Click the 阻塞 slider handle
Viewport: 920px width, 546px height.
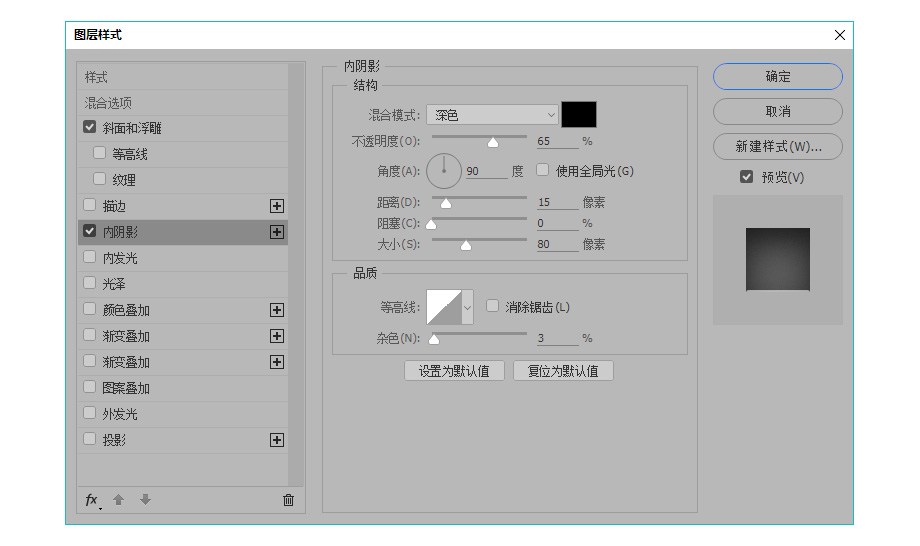point(431,225)
